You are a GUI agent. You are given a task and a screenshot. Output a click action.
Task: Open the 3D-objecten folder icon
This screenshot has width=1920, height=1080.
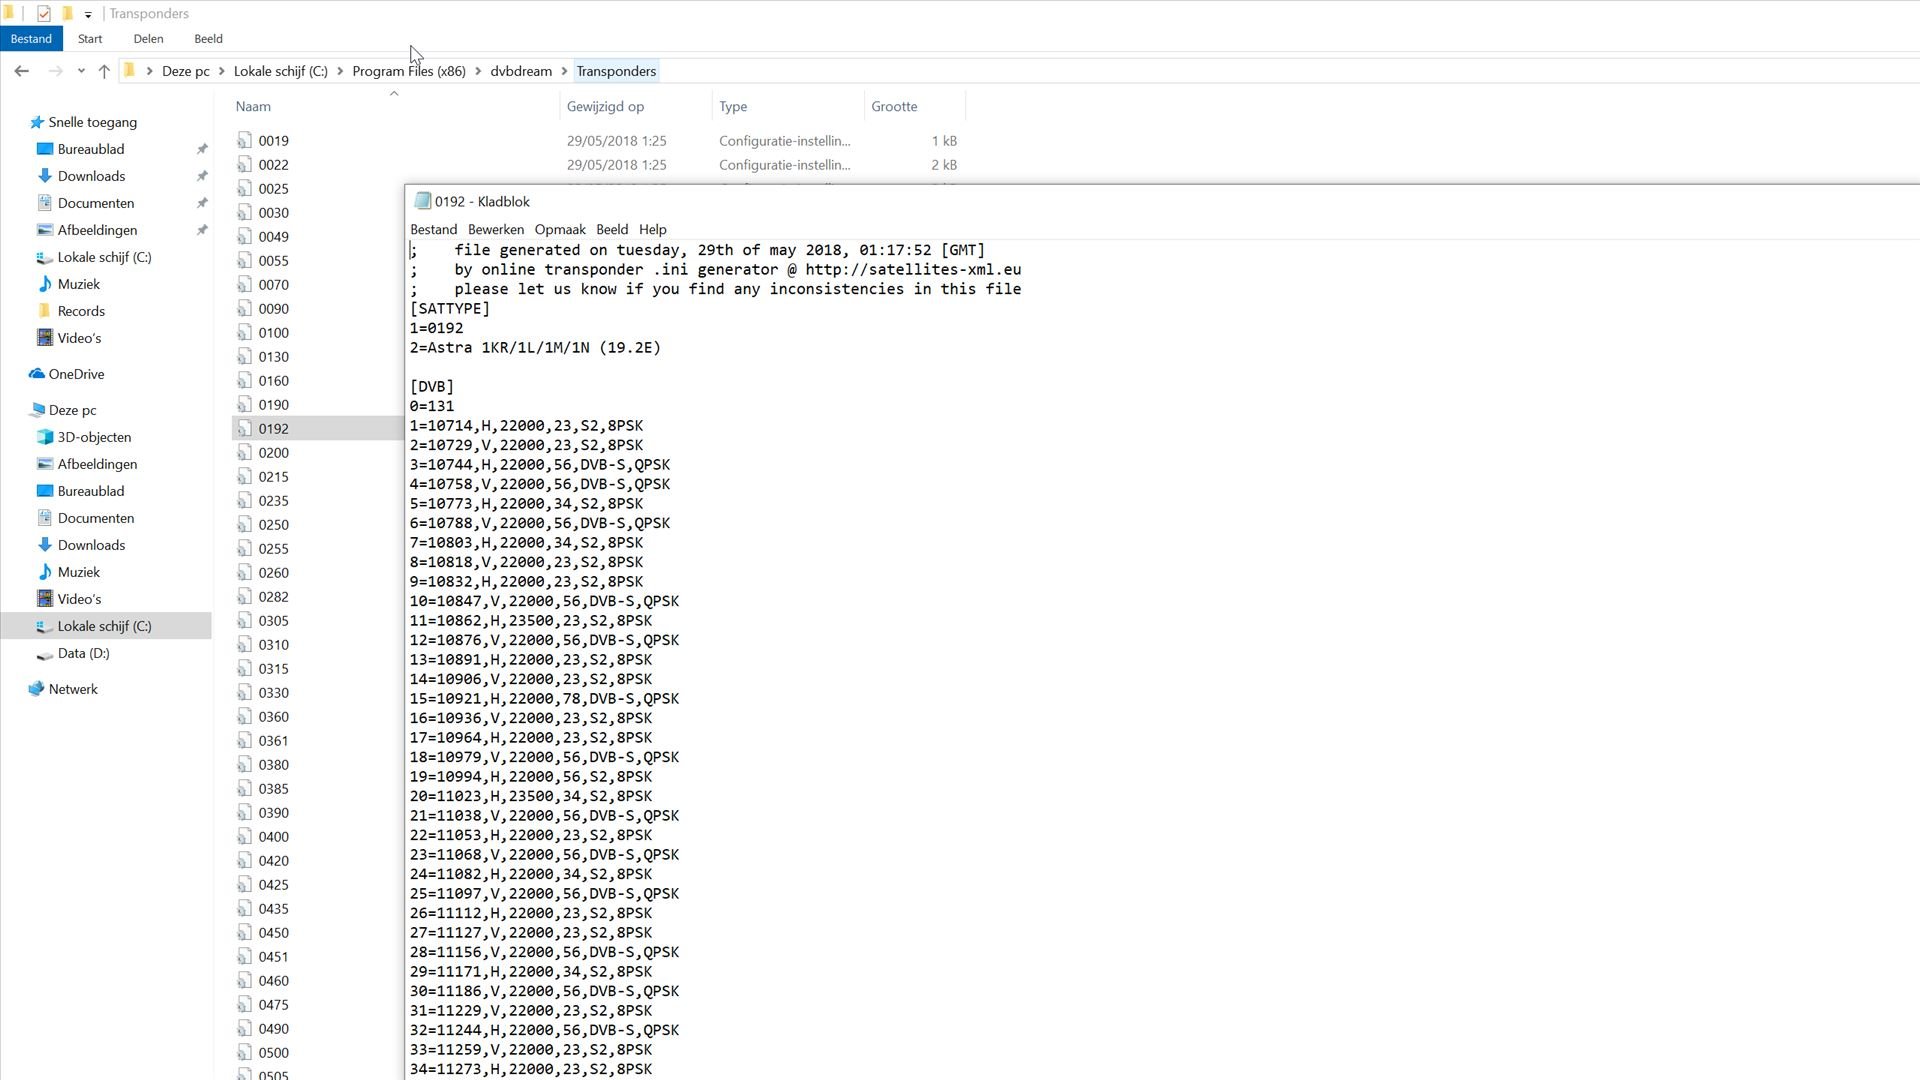44,437
